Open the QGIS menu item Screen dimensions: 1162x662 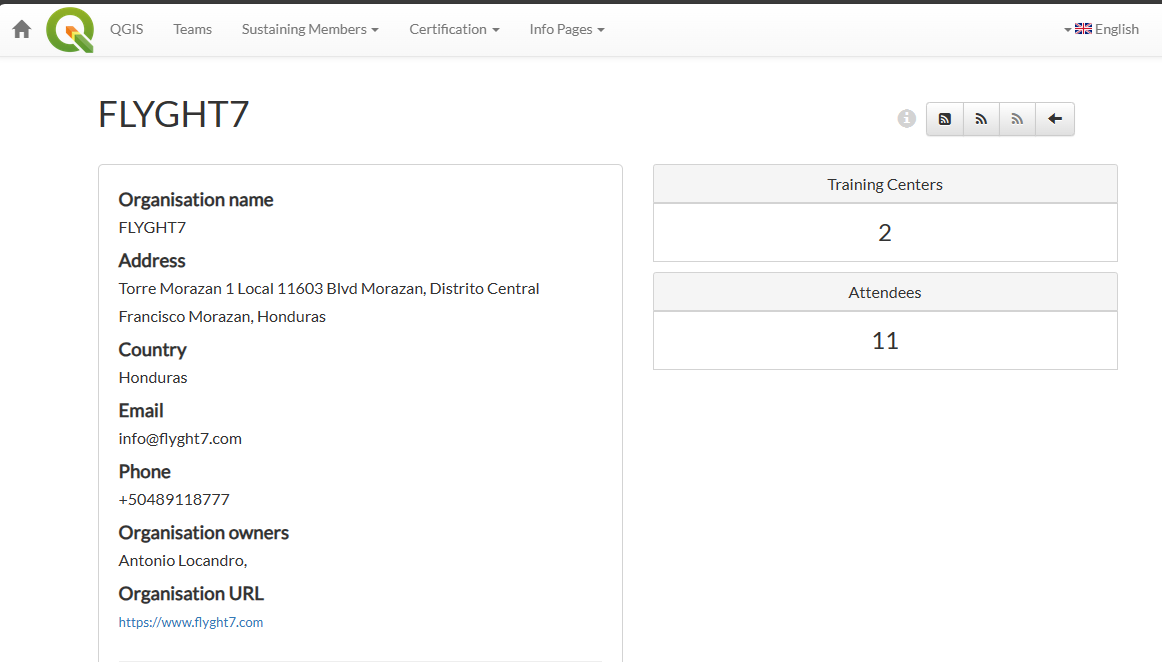pos(127,29)
